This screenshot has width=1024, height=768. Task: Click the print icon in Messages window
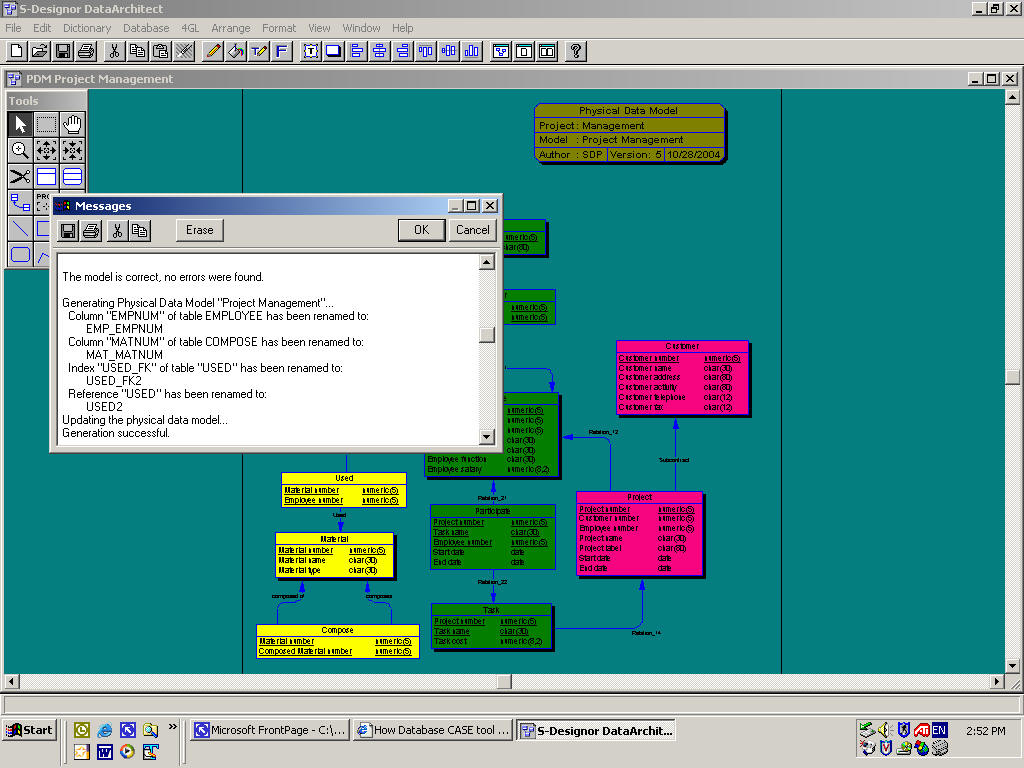tap(91, 230)
